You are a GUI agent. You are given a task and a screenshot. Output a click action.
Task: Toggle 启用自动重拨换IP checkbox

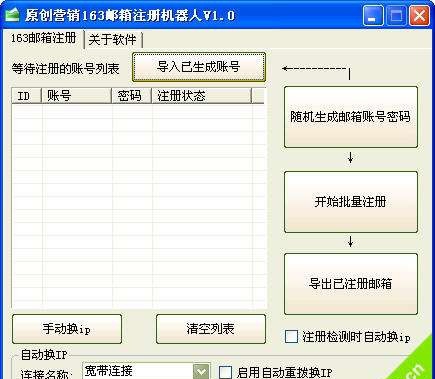coord(225,372)
